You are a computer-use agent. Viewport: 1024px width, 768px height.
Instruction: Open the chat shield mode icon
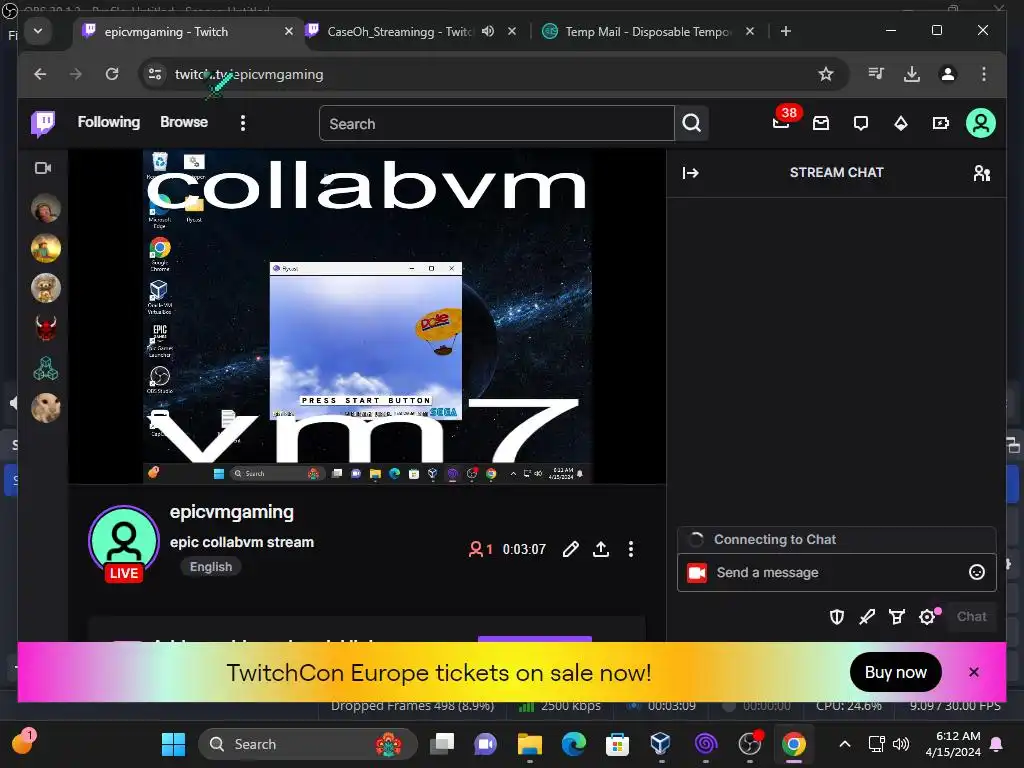837,616
